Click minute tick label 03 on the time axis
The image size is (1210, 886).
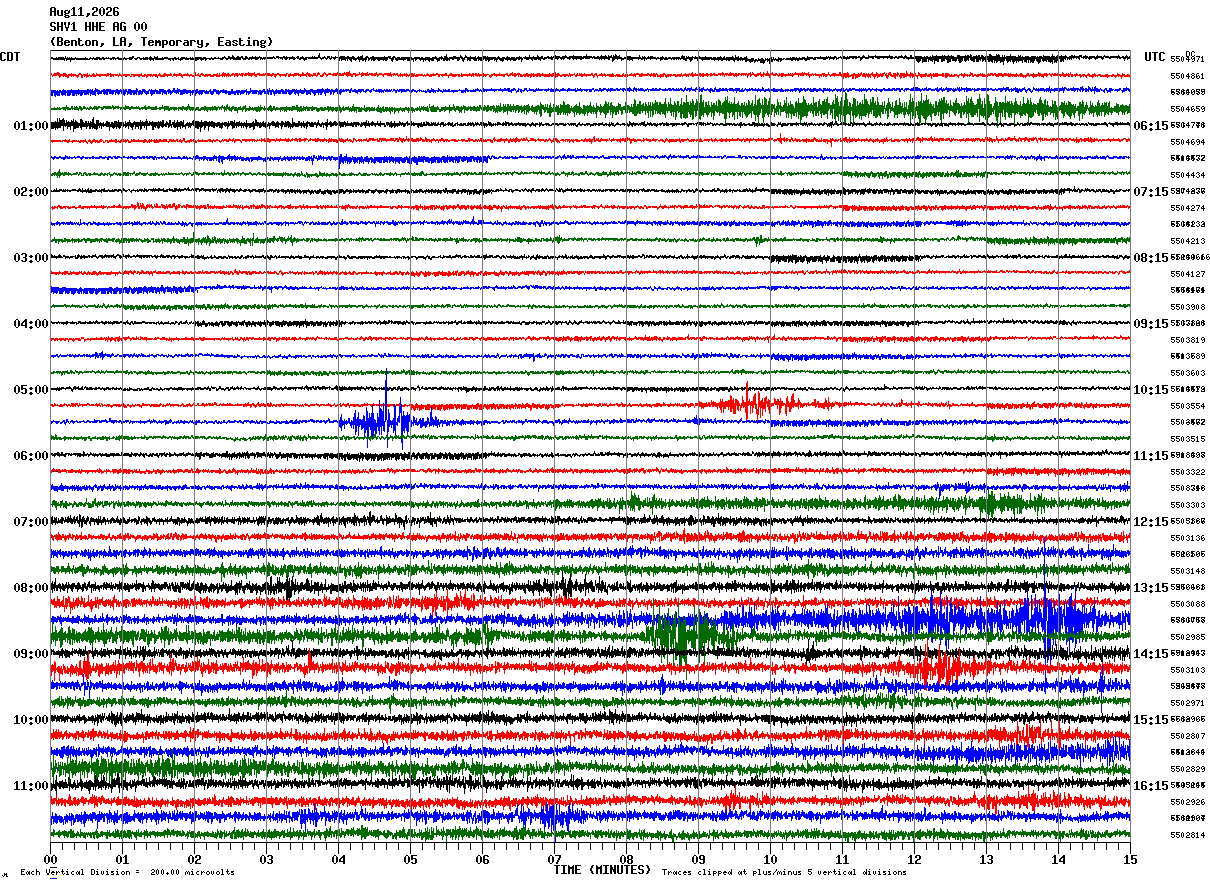tap(266, 859)
